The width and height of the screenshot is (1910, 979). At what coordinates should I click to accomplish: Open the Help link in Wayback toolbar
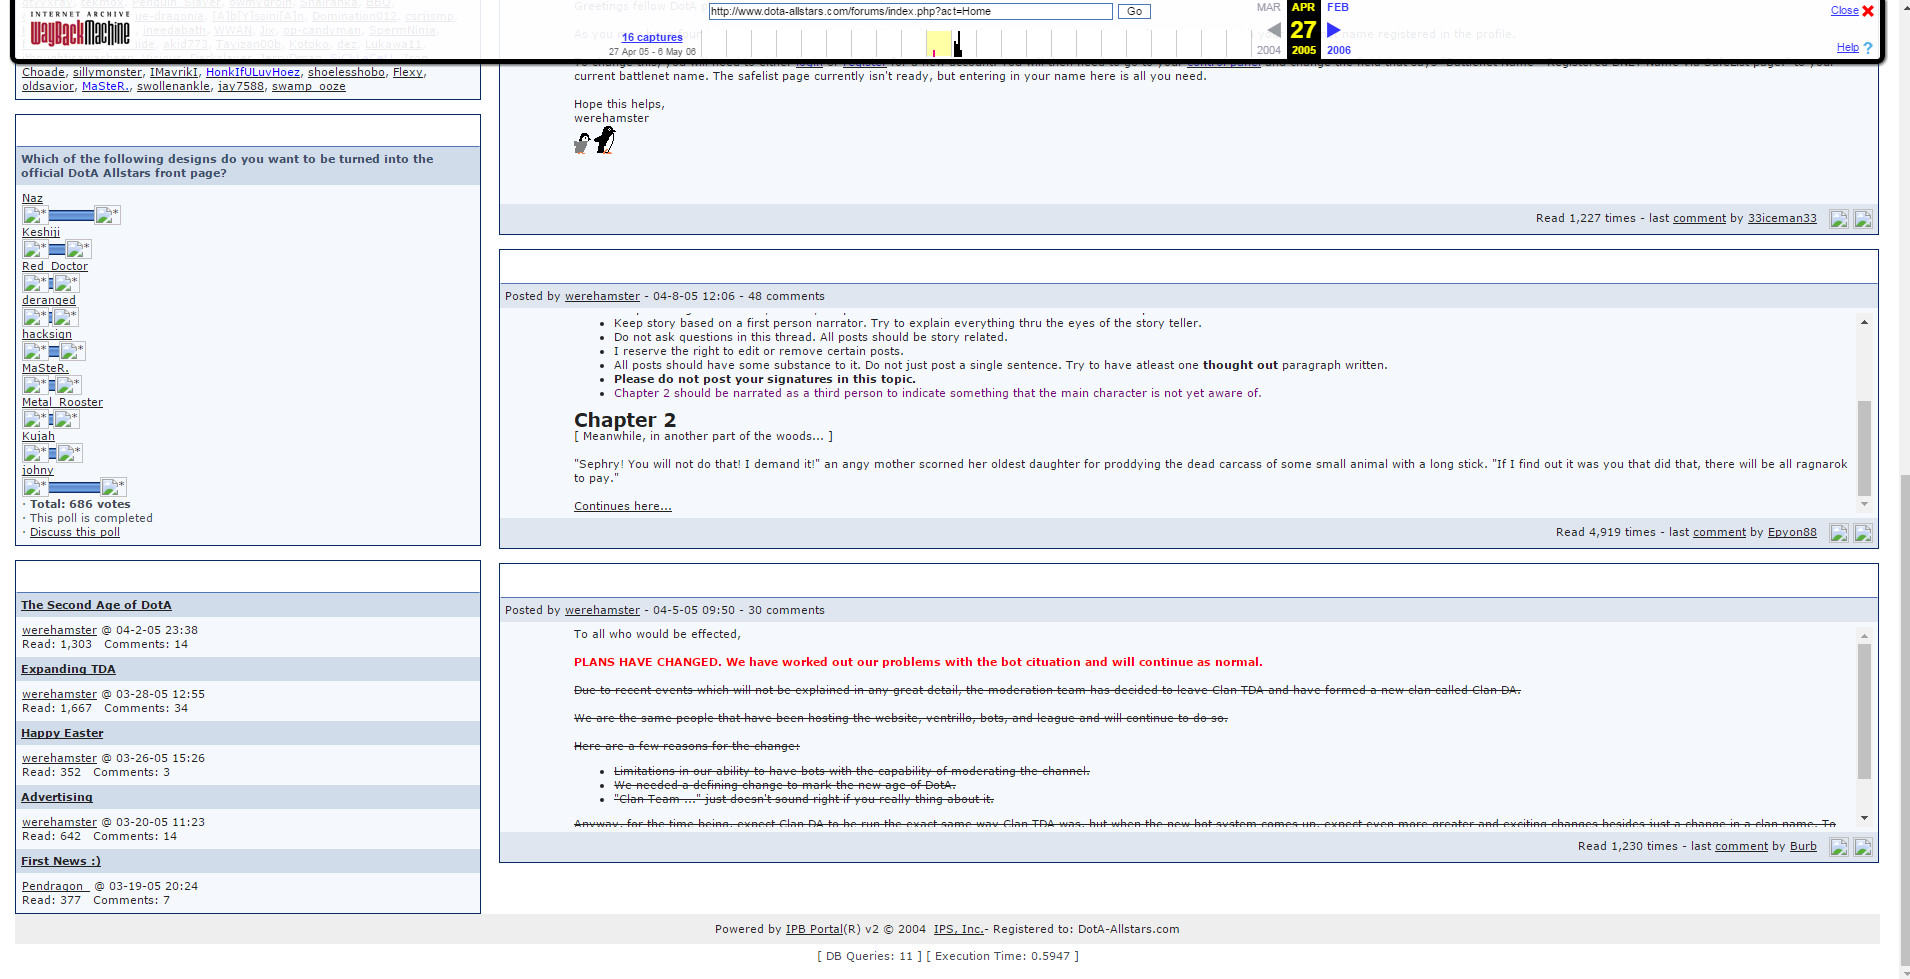click(x=1847, y=48)
